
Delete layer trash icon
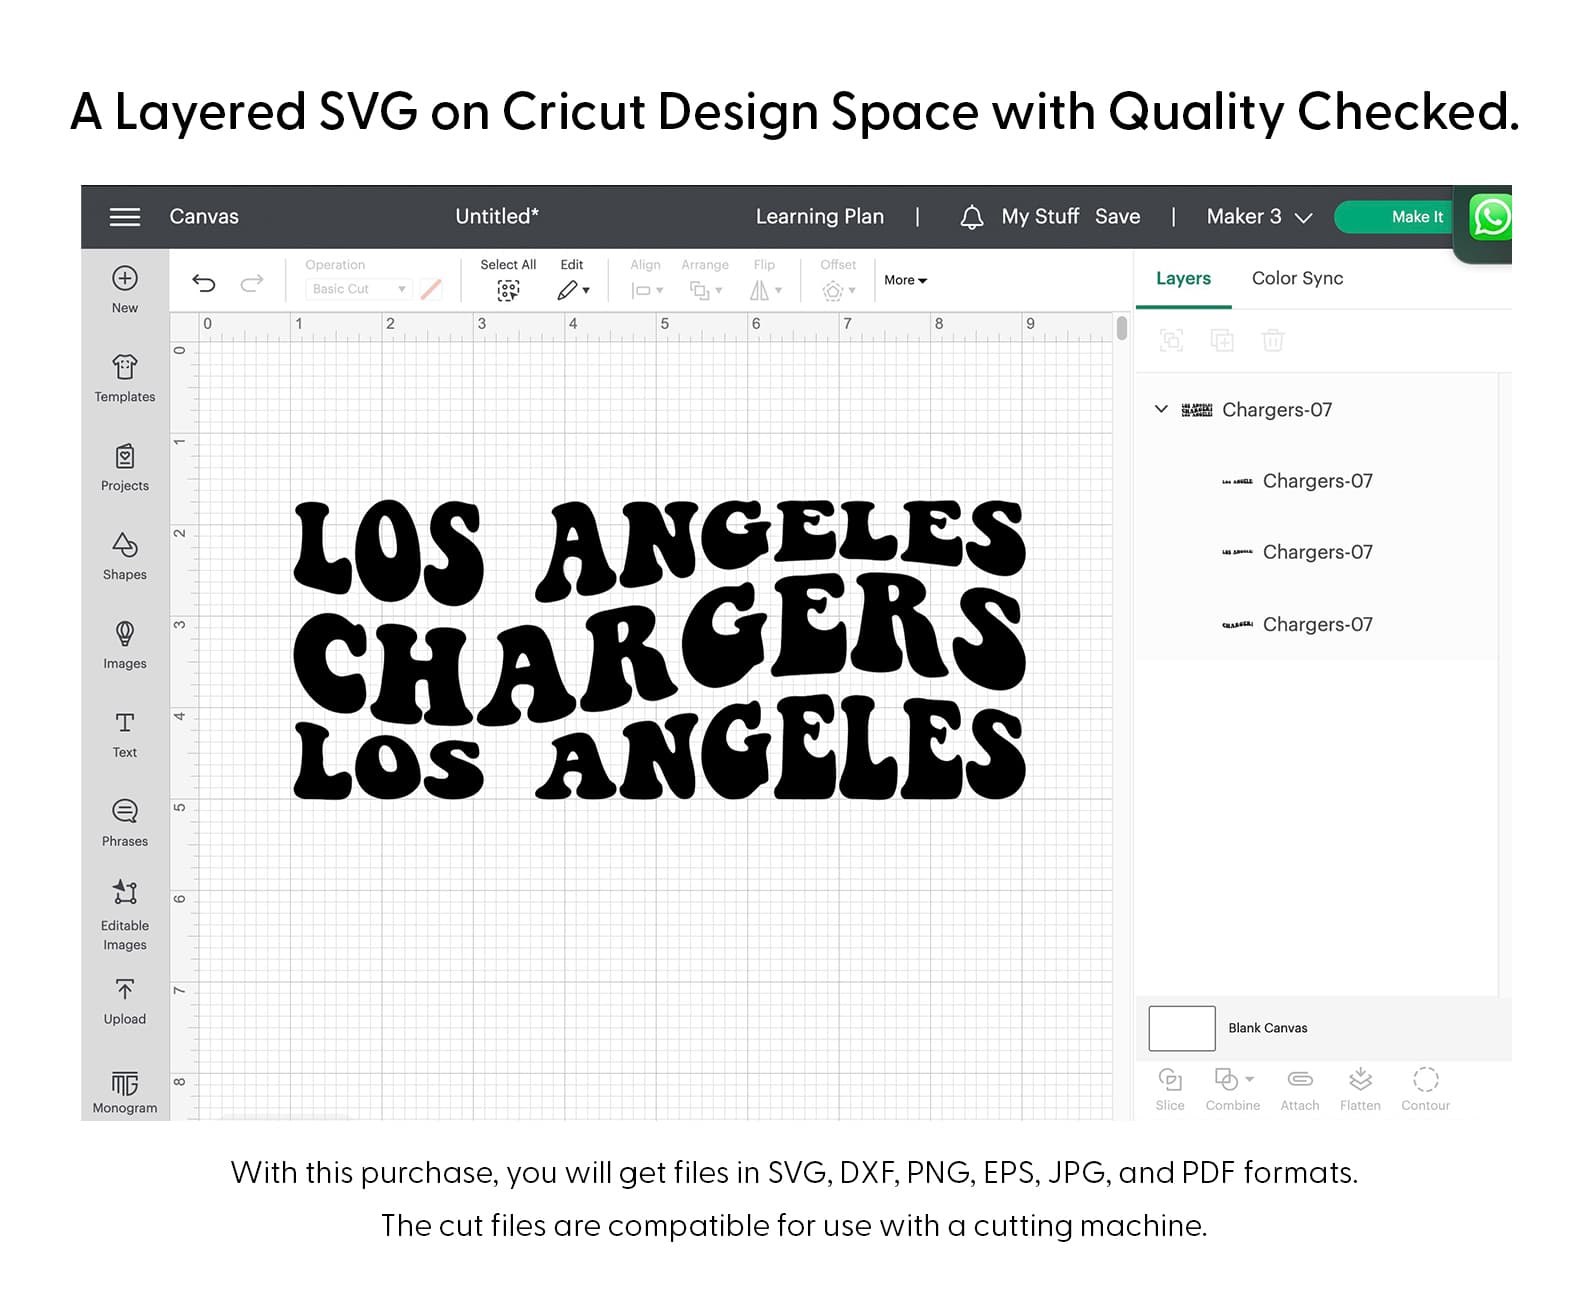pos(1273,341)
